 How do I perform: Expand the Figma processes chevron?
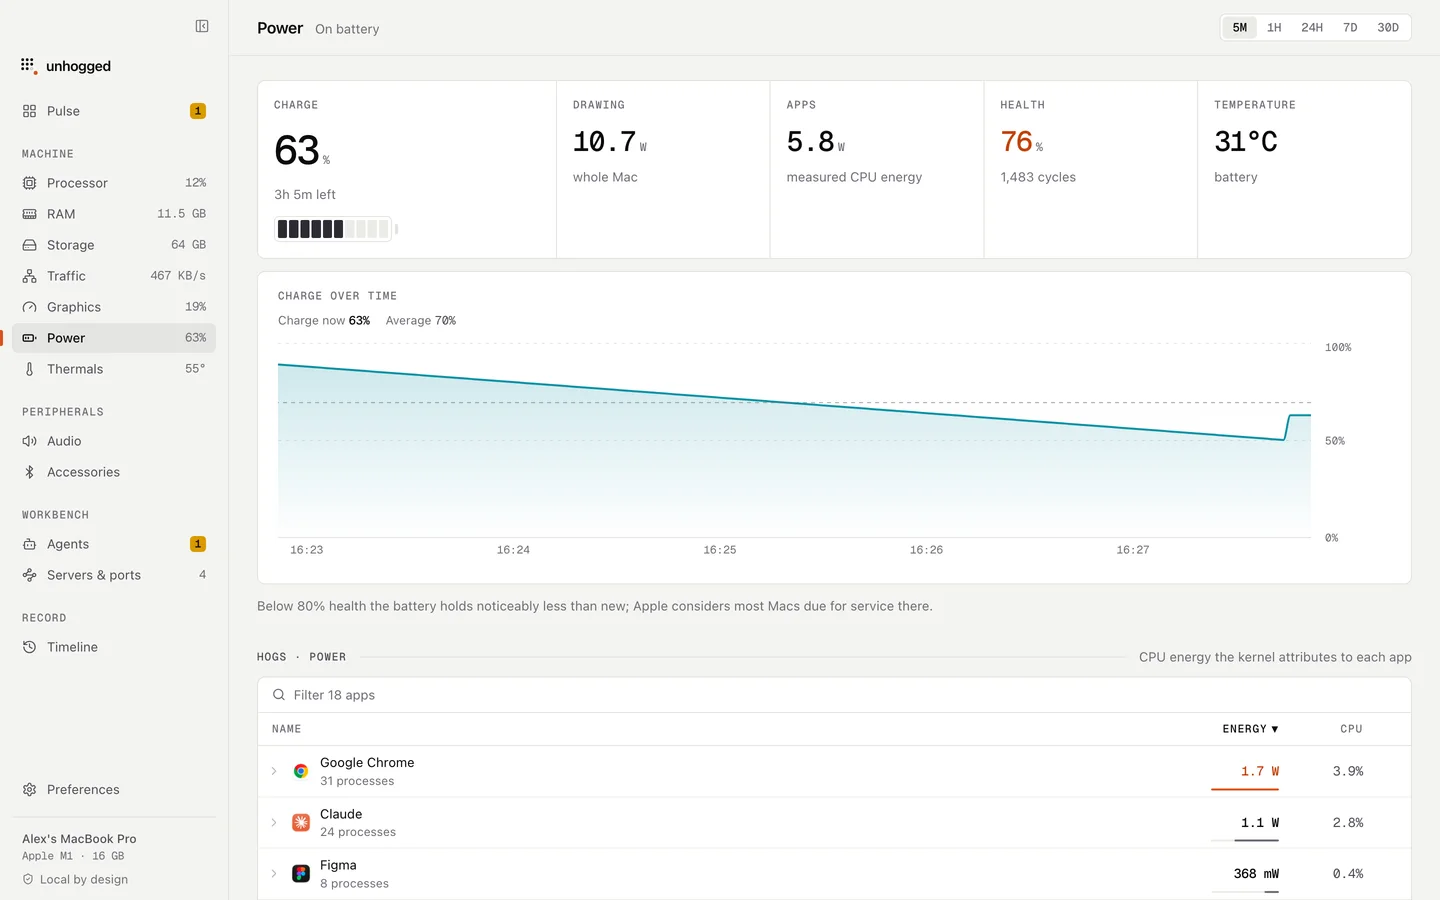click(274, 873)
